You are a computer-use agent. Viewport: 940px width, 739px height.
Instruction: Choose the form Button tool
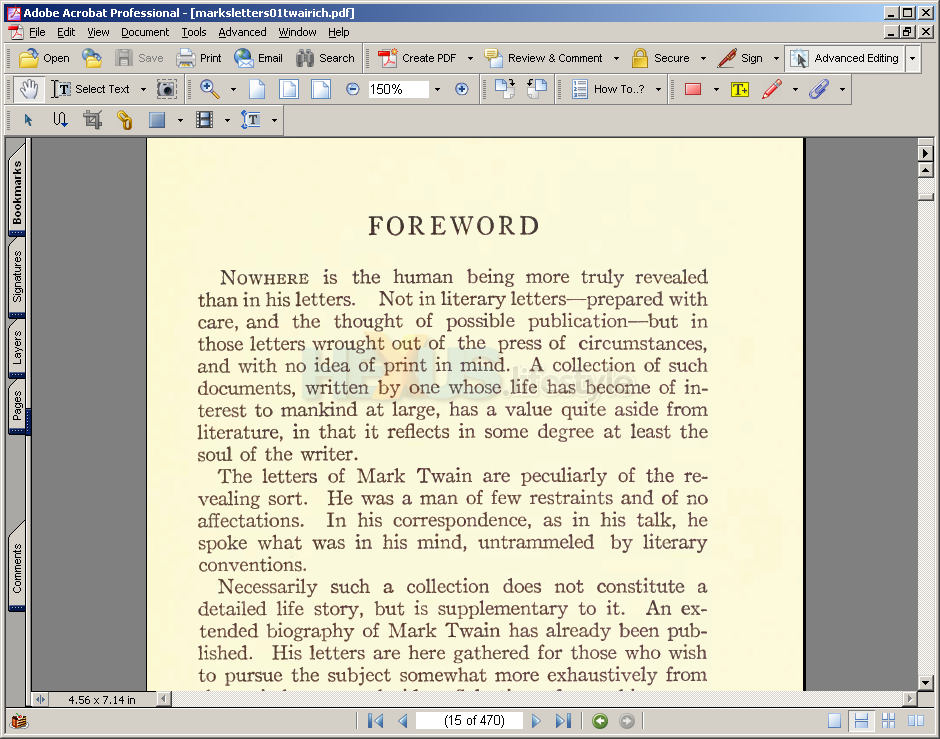[x=157, y=120]
